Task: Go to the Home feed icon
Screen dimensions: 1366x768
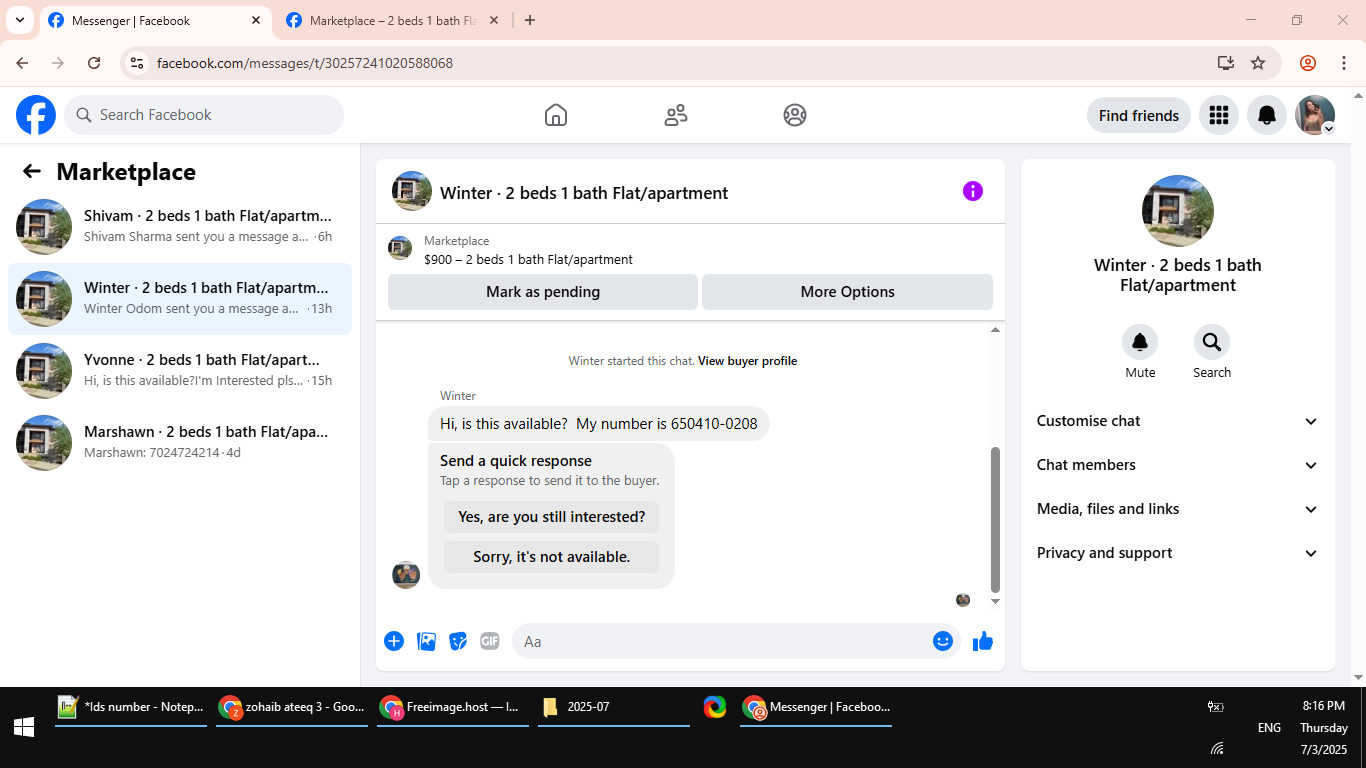Action: coord(556,115)
